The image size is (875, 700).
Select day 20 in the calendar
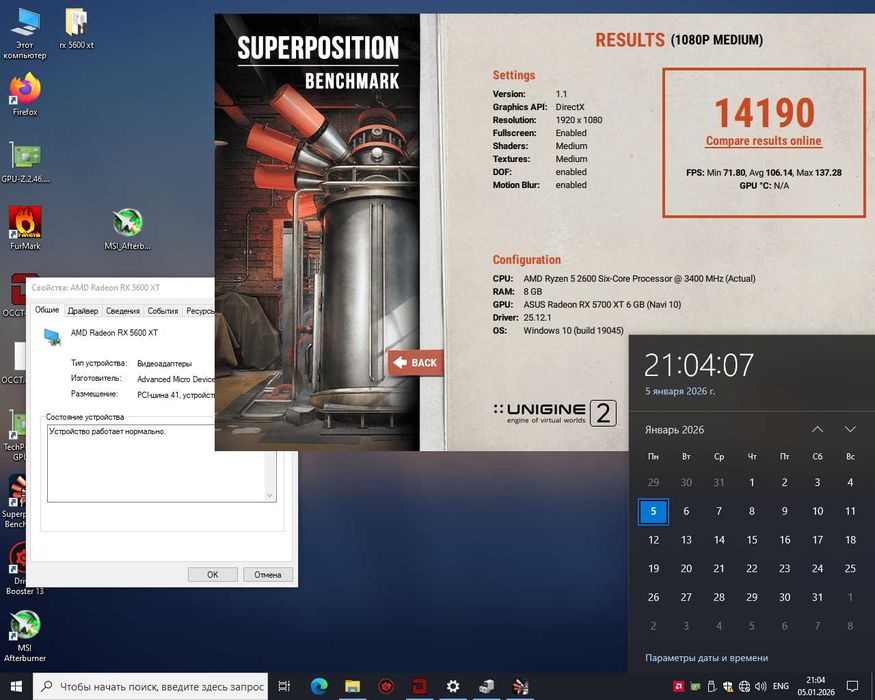pos(686,568)
